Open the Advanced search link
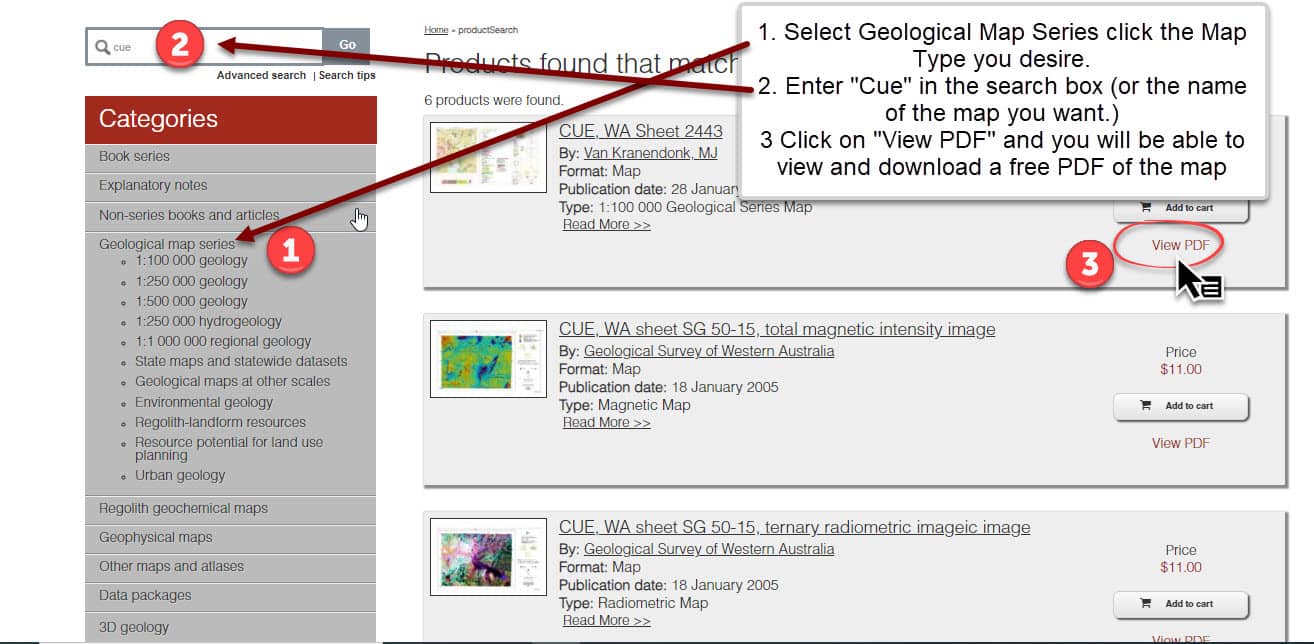The image size is (1314, 644). click(261, 75)
